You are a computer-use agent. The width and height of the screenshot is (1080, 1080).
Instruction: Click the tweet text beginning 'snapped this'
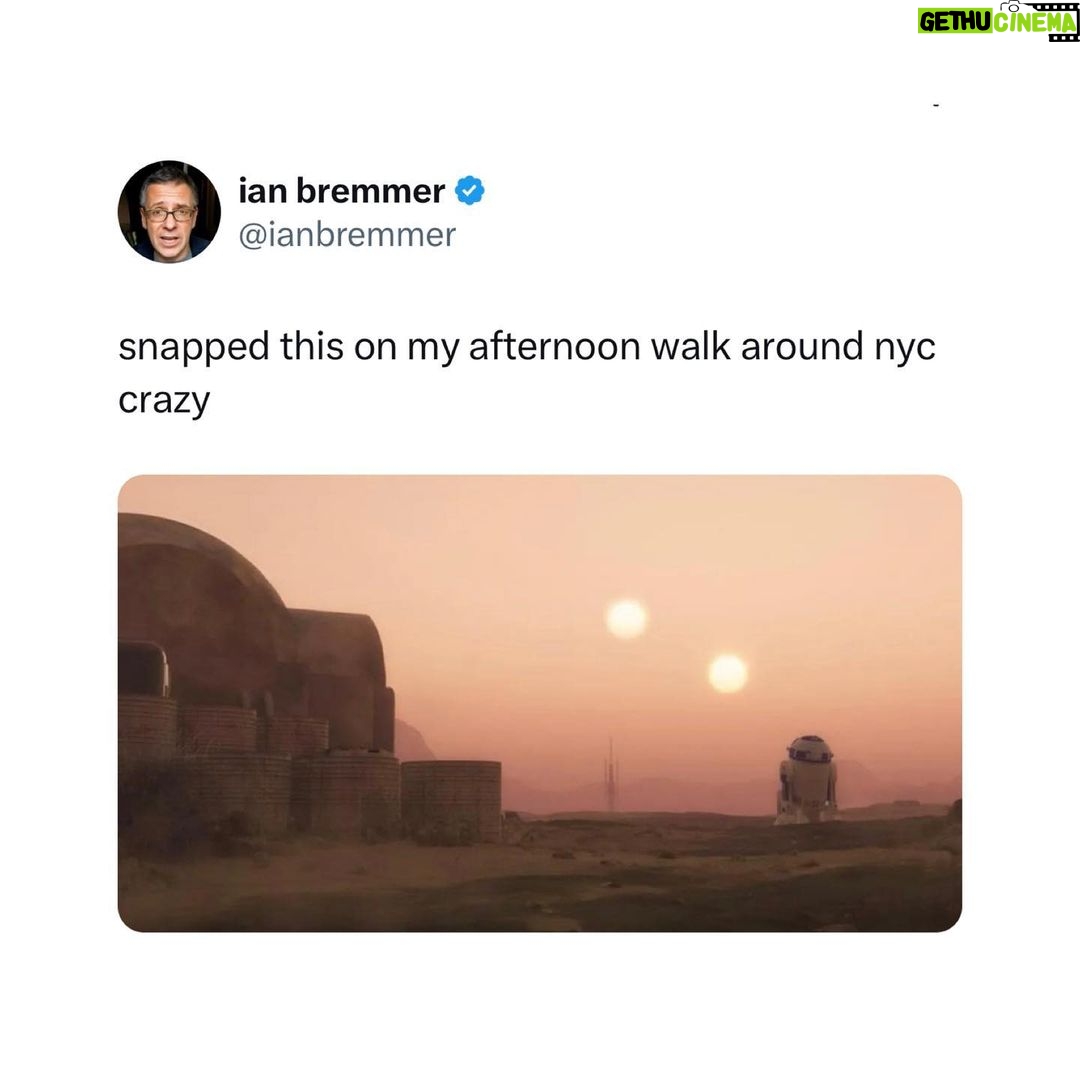click(x=527, y=373)
